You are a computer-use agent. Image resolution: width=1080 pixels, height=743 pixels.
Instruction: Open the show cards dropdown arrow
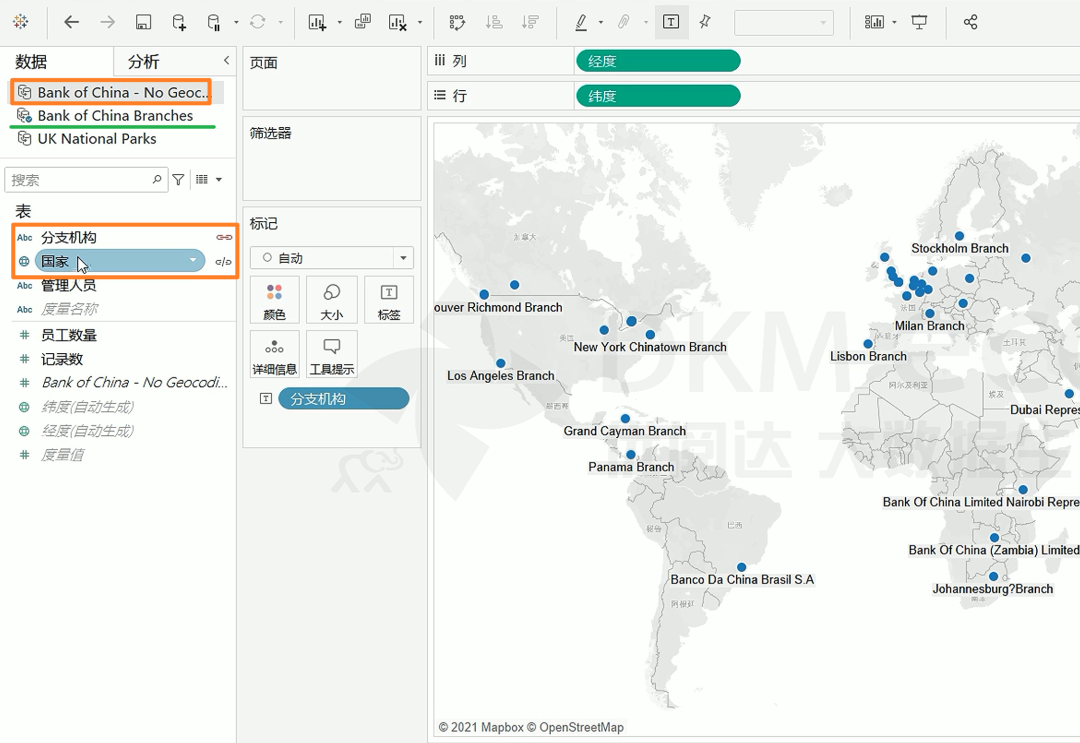[895, 23]
